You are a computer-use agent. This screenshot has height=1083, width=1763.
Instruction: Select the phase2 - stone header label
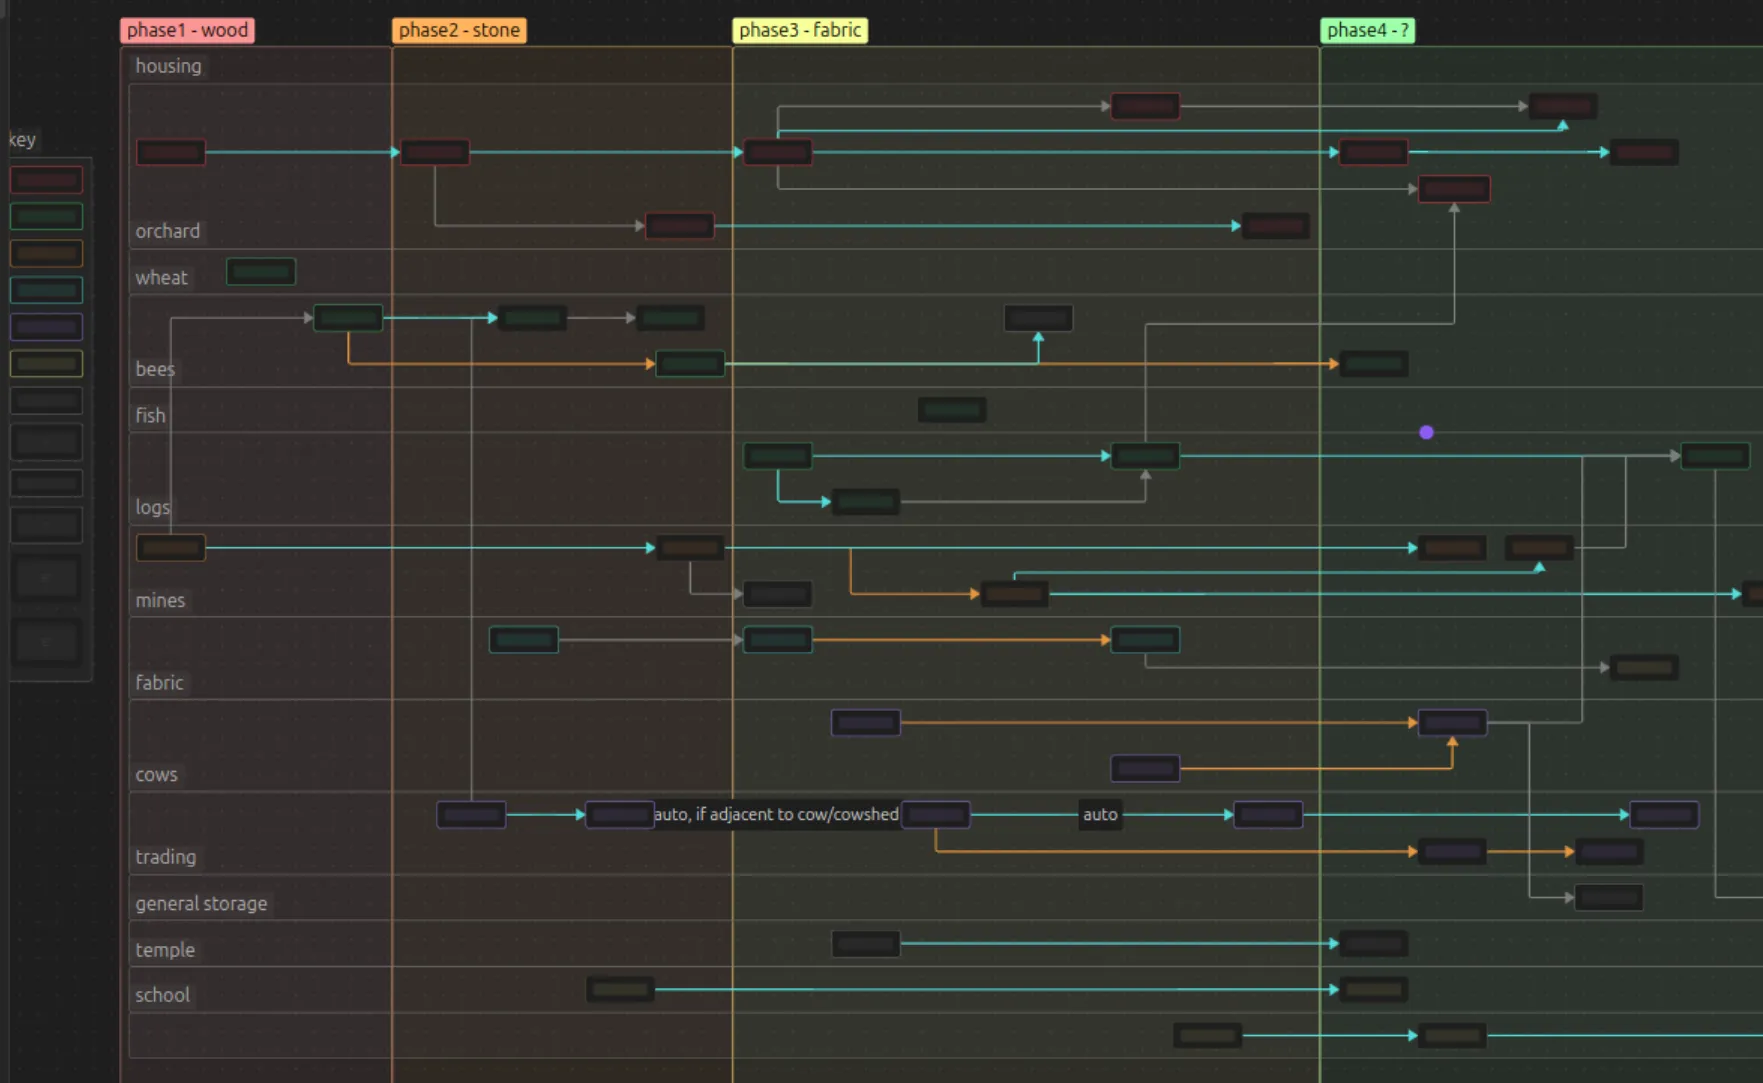tap(459, 30)
